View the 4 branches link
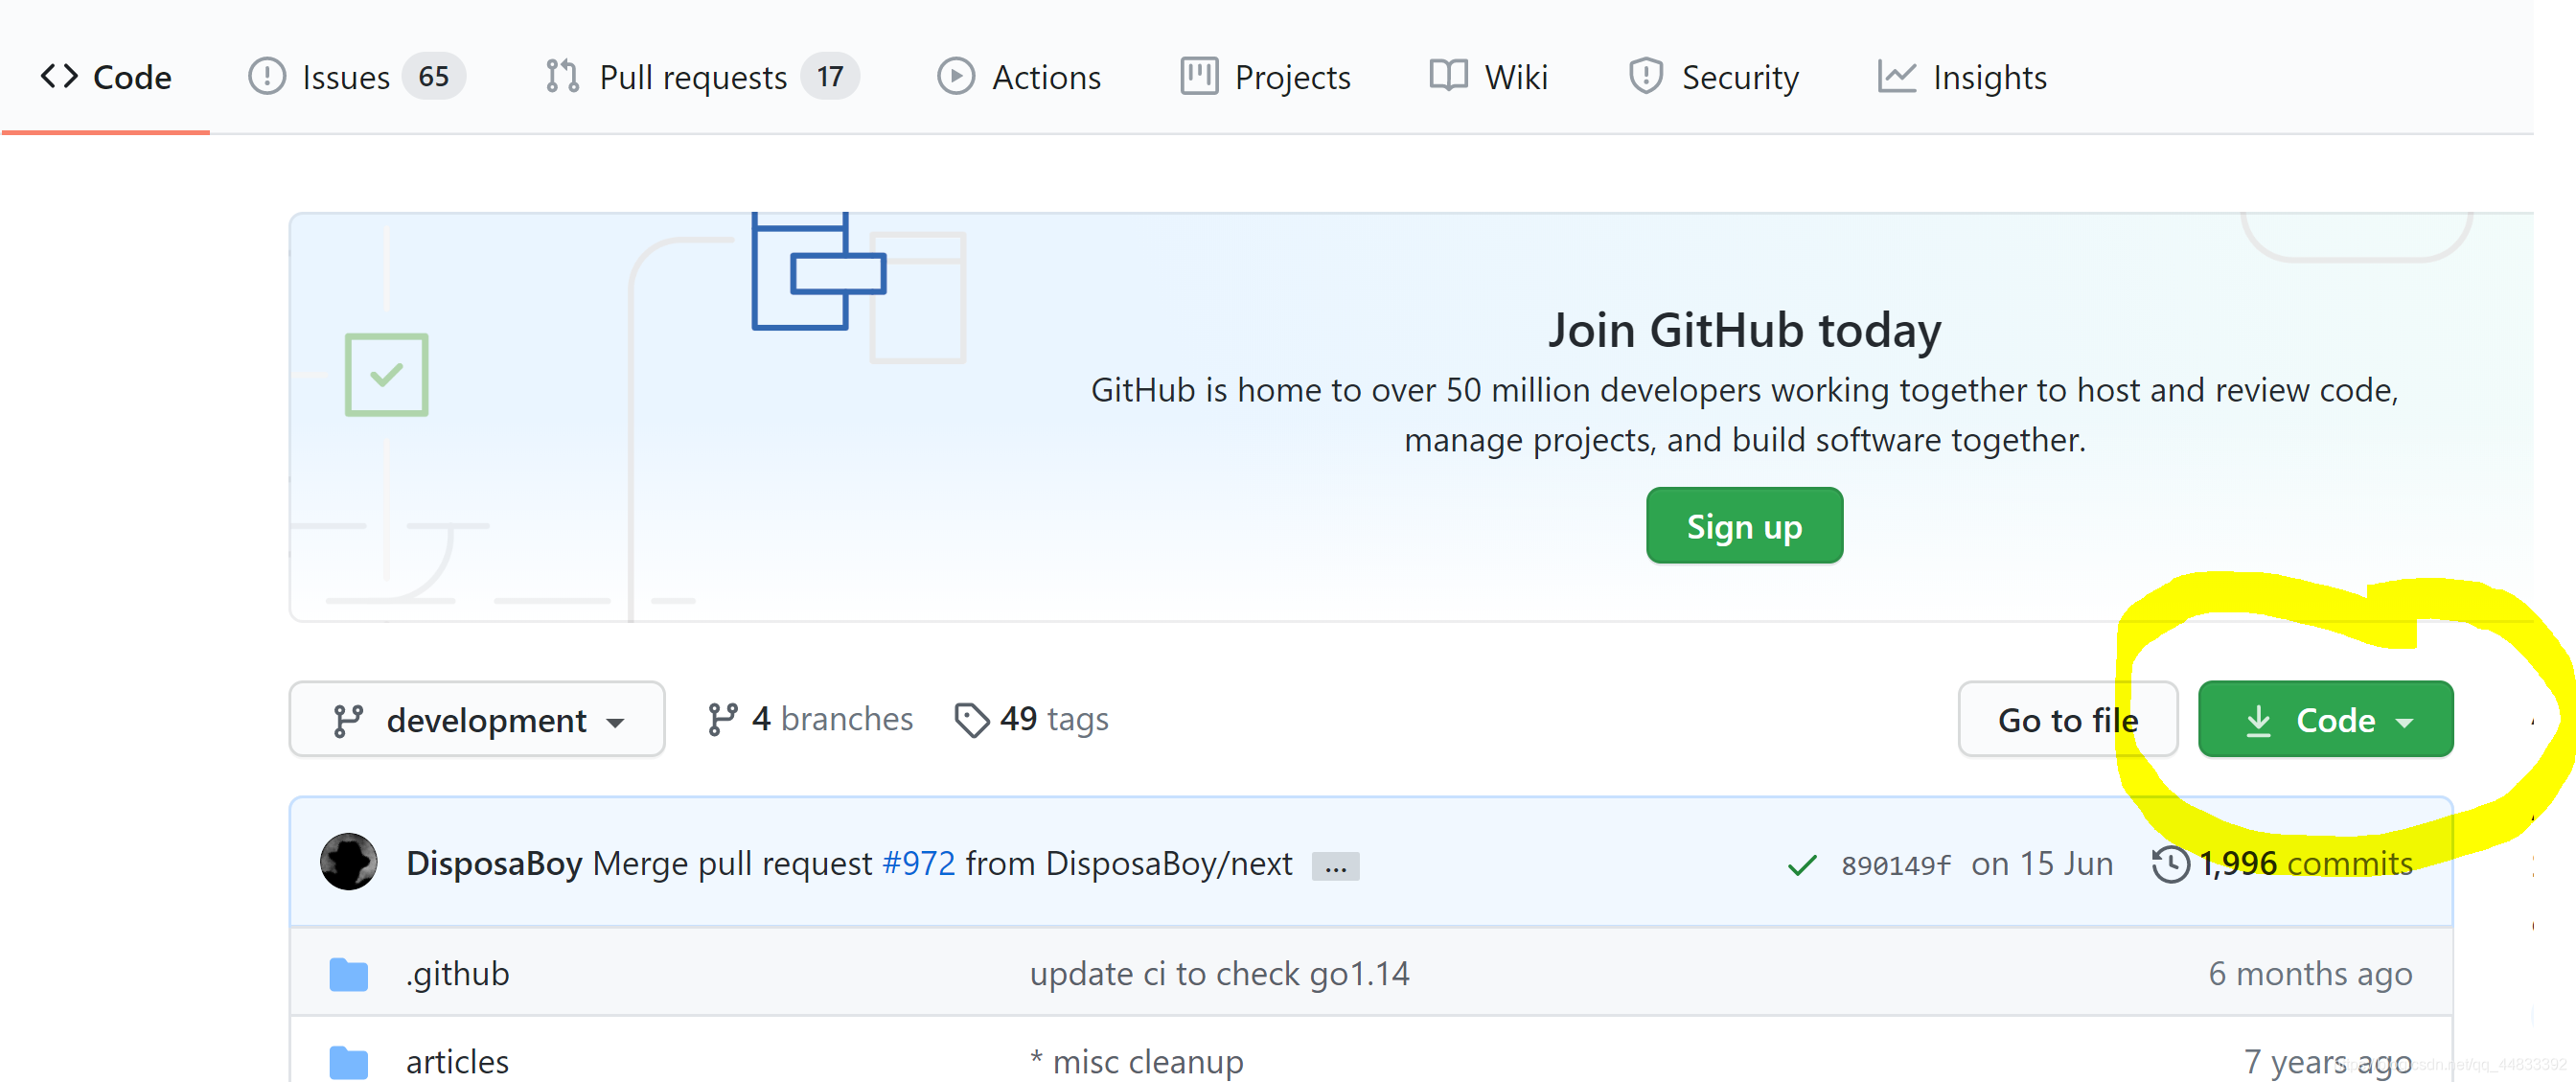This screenshot has width=2576, height=1082. point(810,719)
